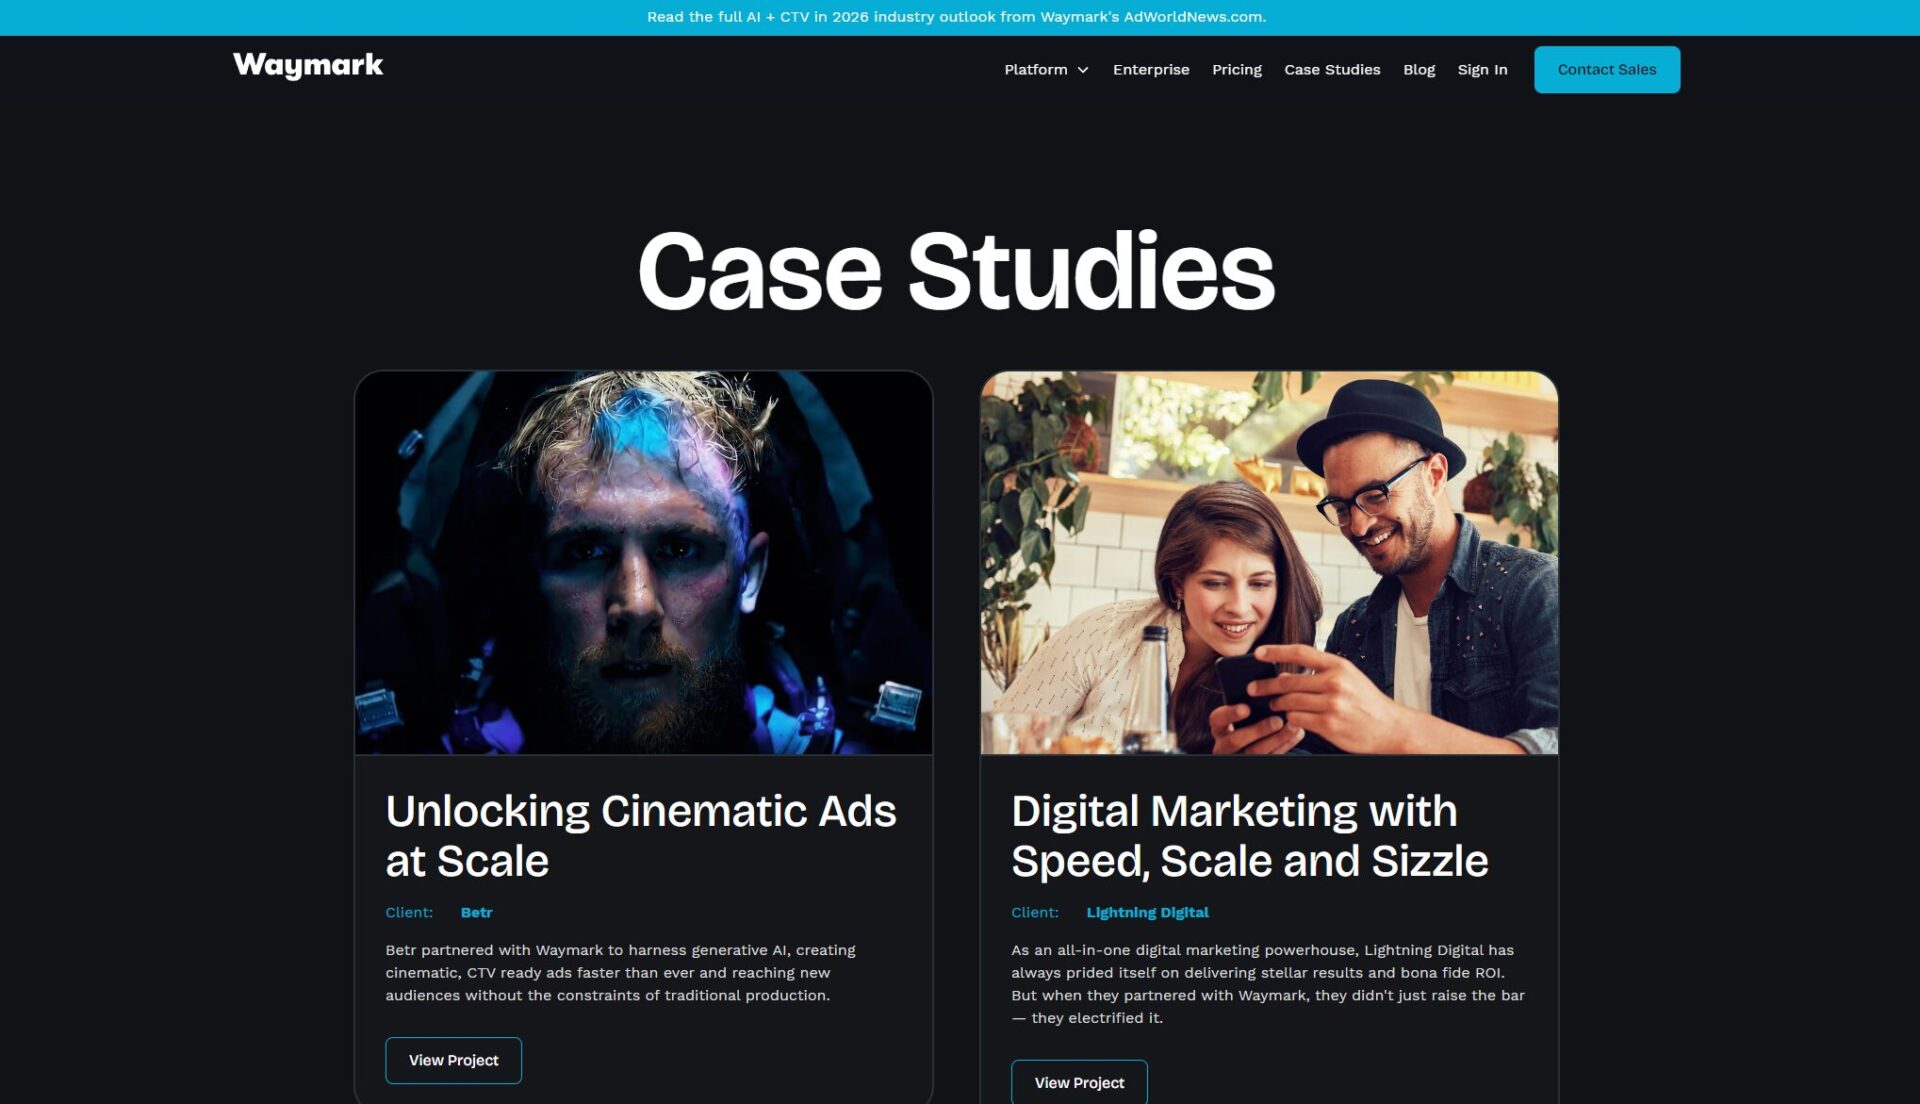The width and height of the screenshot is (1920, 1104).
Task: Click the Lightning Digital client link
Action: tap(1147, 913)
